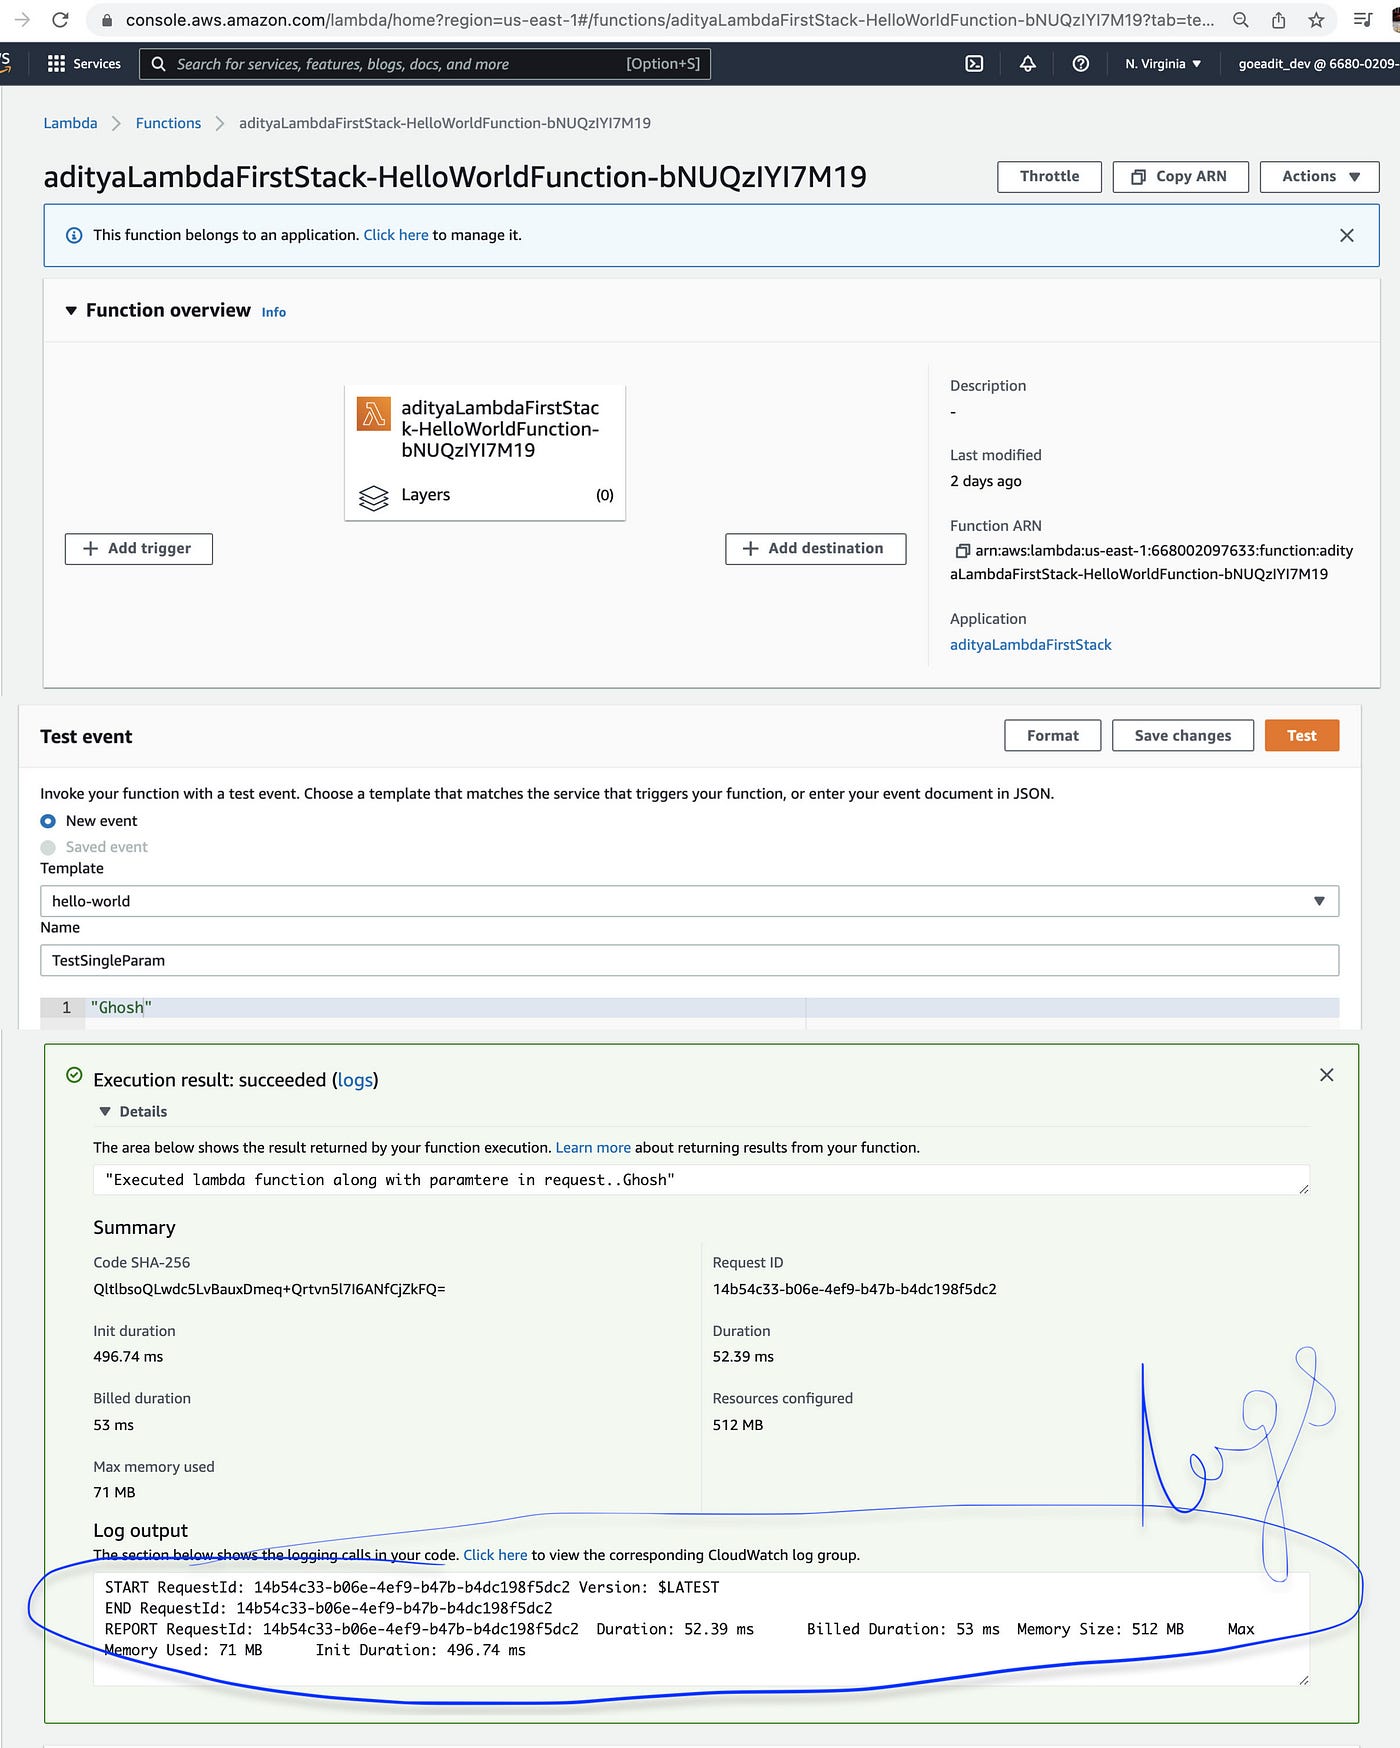Click the Init duration value 496.74 ms
1400x1748 pixels.
[128, 1357]
